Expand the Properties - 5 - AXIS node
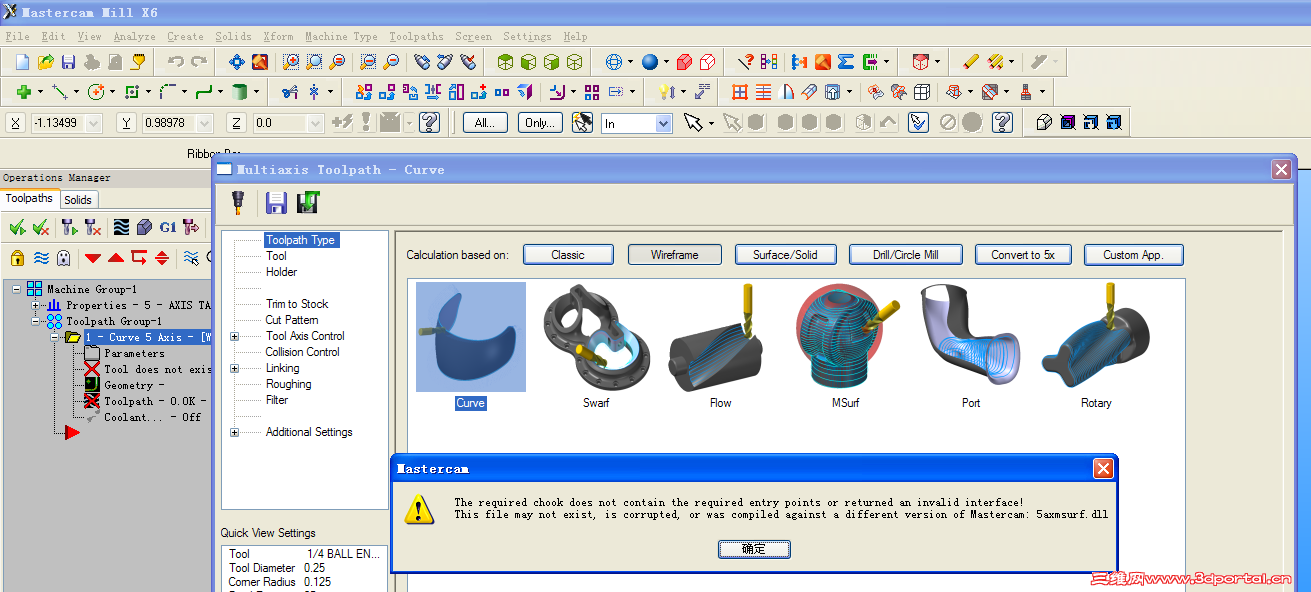Viewport: 1311px width, 592px height. [x=37, y=305]
